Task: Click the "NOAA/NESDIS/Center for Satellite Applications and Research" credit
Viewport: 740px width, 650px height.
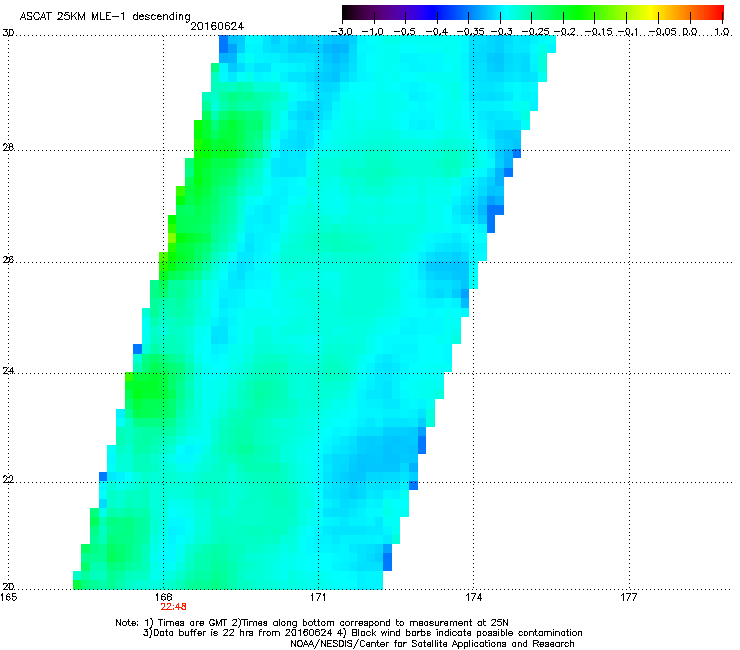Action: click(432, 644)
